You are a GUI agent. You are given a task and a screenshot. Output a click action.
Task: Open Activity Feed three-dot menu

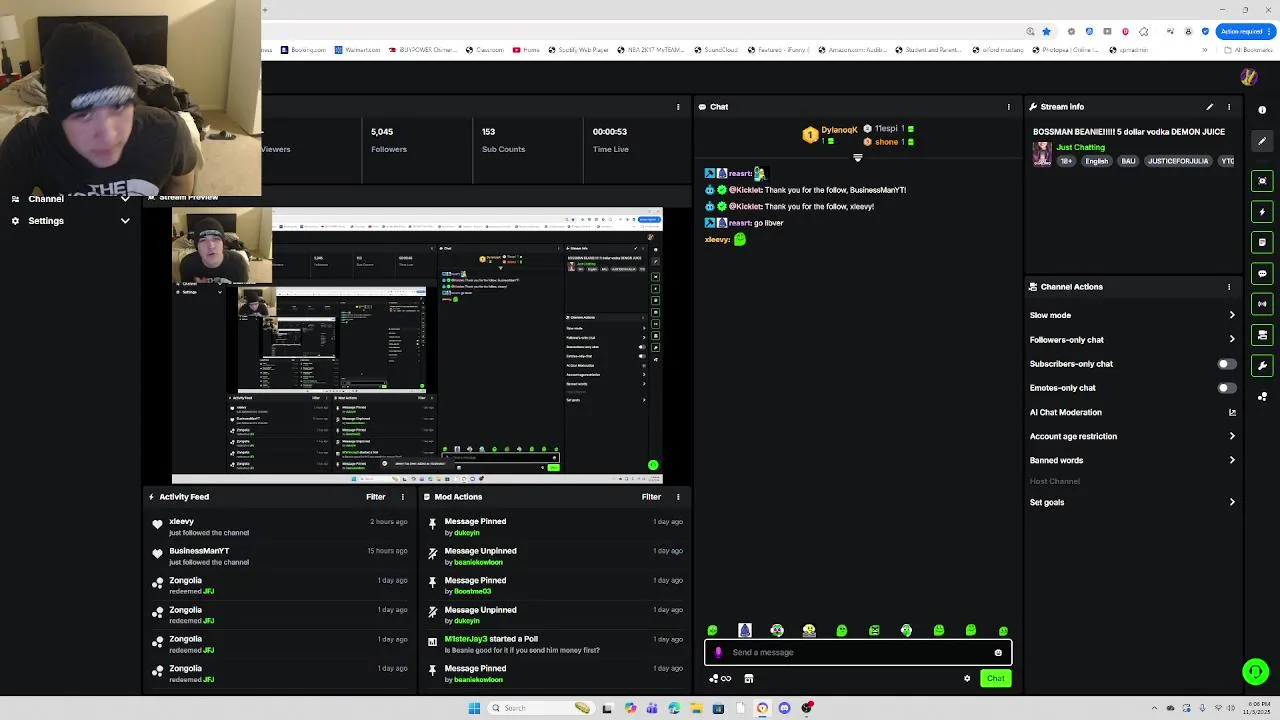[x=403, y=497]
